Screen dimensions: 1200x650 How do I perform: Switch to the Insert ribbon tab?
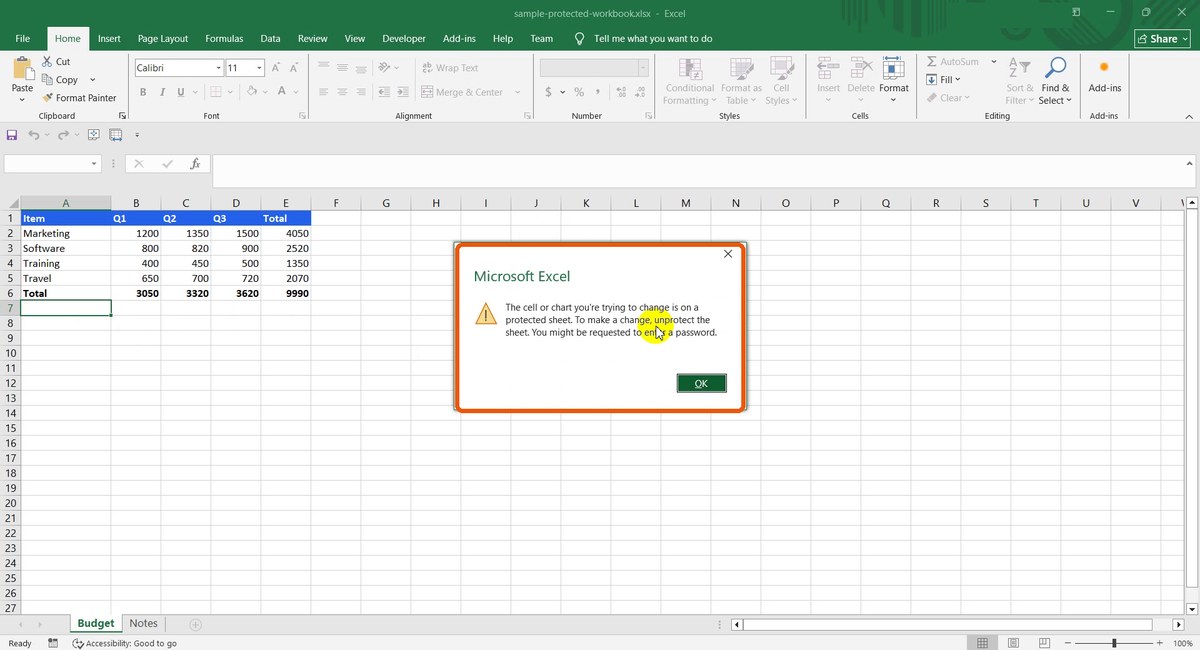coord(109,39)
